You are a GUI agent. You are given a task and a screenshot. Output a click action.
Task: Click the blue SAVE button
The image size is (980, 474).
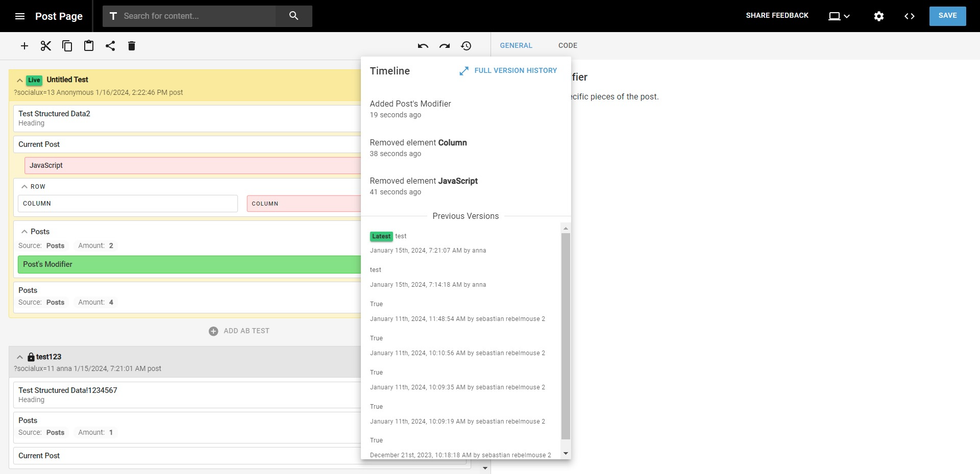(947, 16)
